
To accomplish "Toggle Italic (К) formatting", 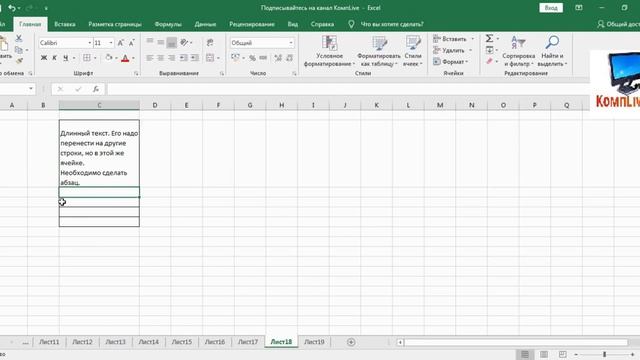I will click(54, 58).
